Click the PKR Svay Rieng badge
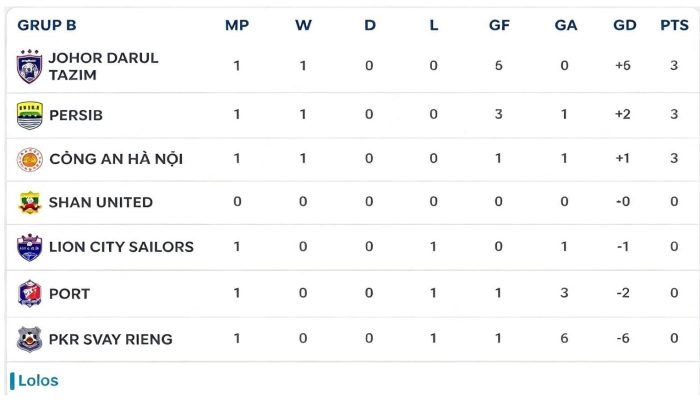The width and height of the screenshot is (700, 400). pos(29,339)
